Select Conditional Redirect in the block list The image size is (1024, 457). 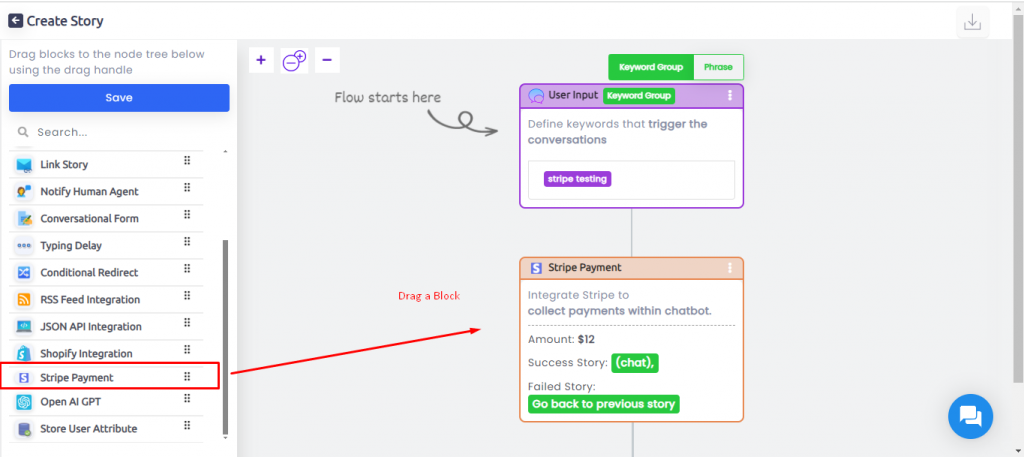106,272
